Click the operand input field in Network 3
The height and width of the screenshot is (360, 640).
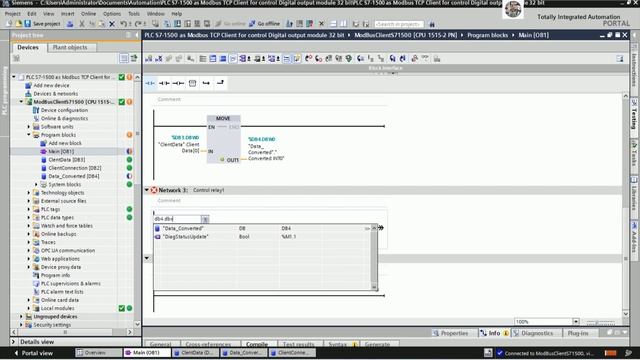pos(177,219)
